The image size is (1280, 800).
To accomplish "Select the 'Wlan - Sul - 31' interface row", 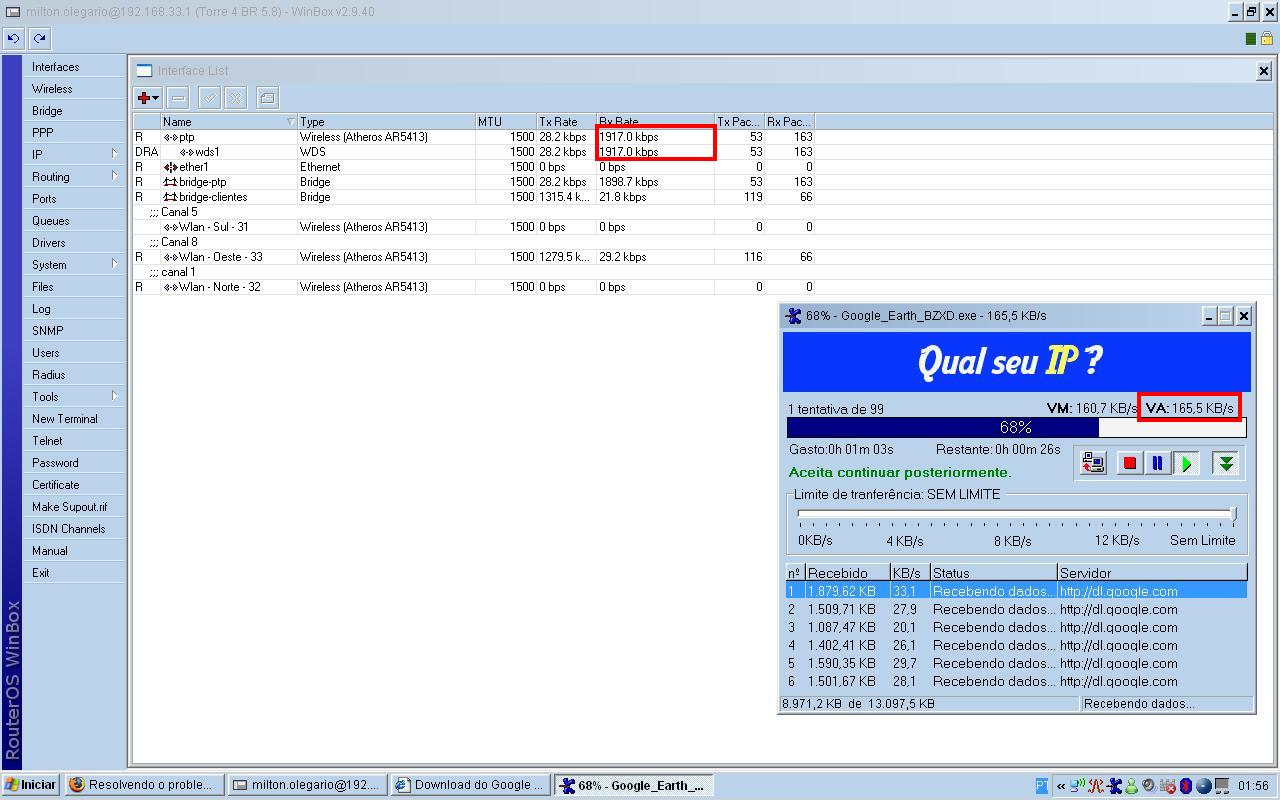I will point(475,227).
